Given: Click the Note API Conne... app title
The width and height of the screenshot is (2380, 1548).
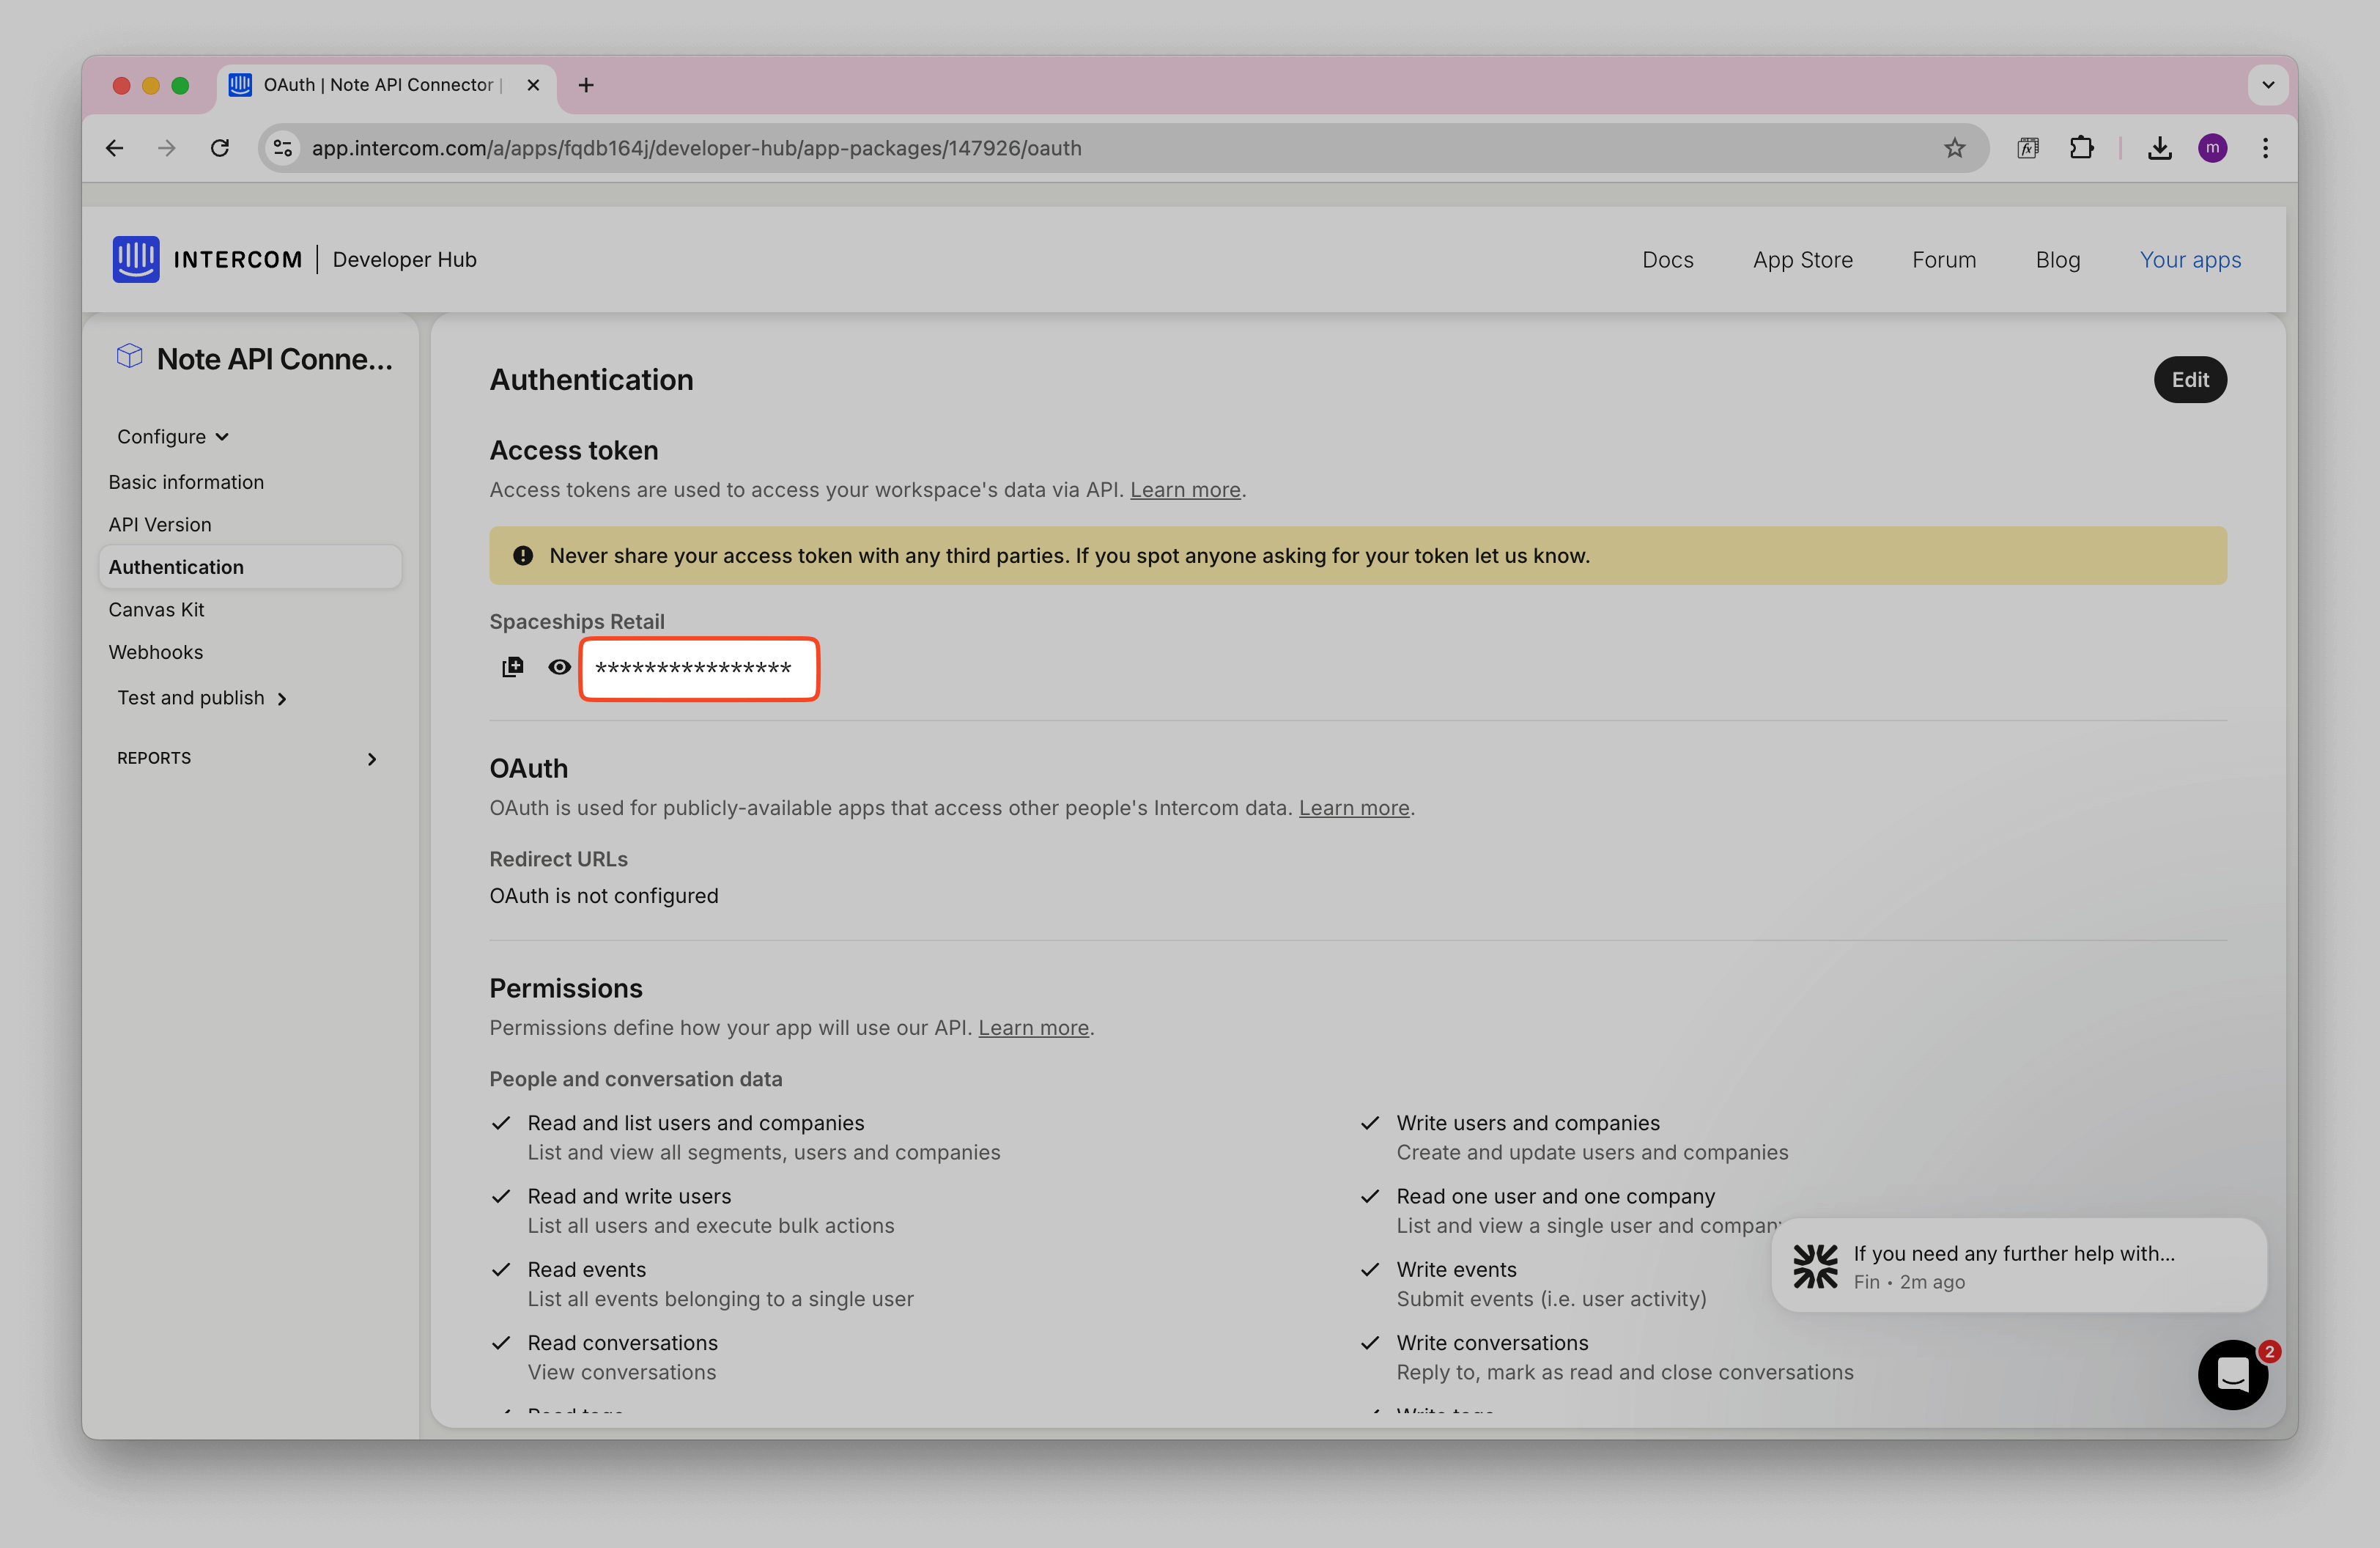Looking at the screenshot, I should (x=274, y=359).
